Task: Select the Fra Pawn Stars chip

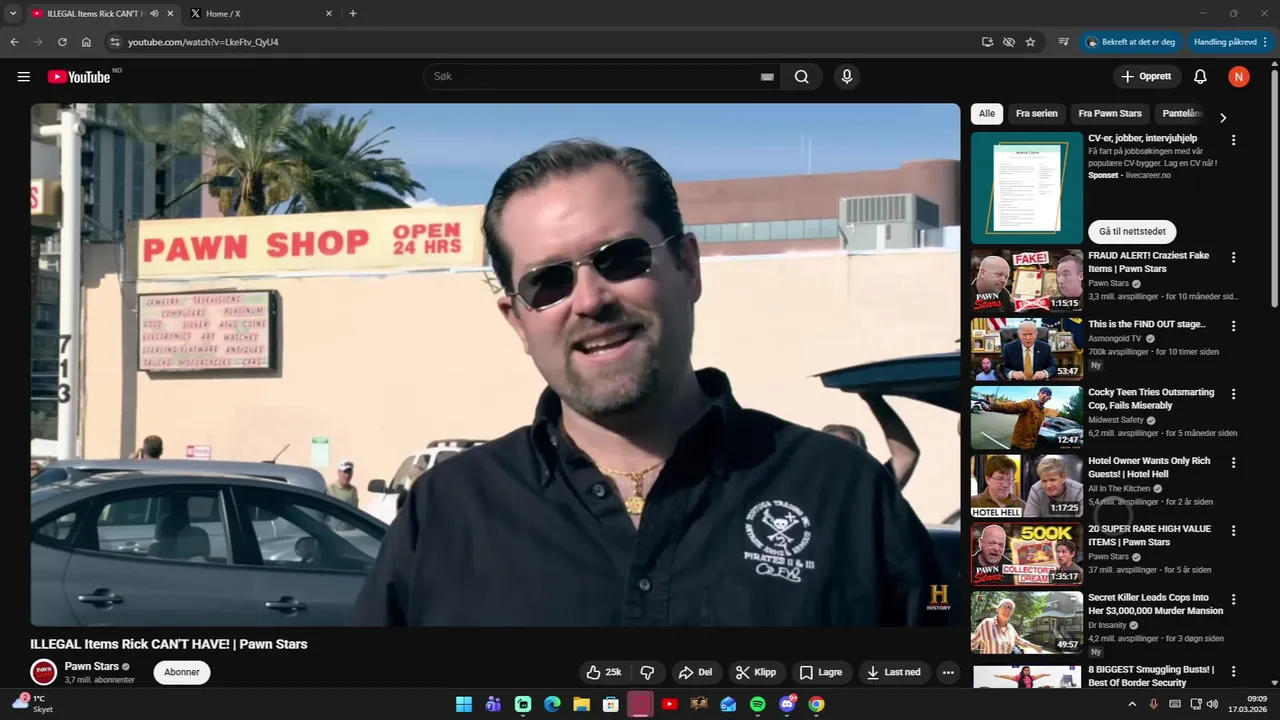Action: pos(1110,113)
